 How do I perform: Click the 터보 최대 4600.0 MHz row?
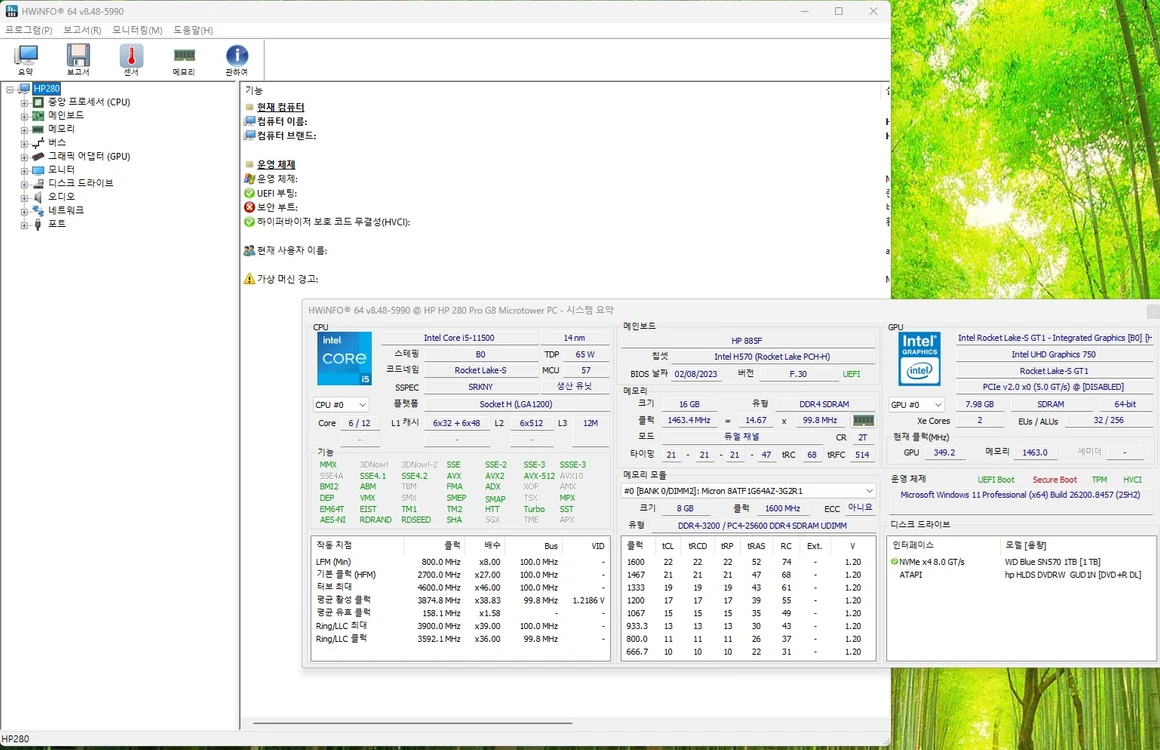(x=461, y=587)
